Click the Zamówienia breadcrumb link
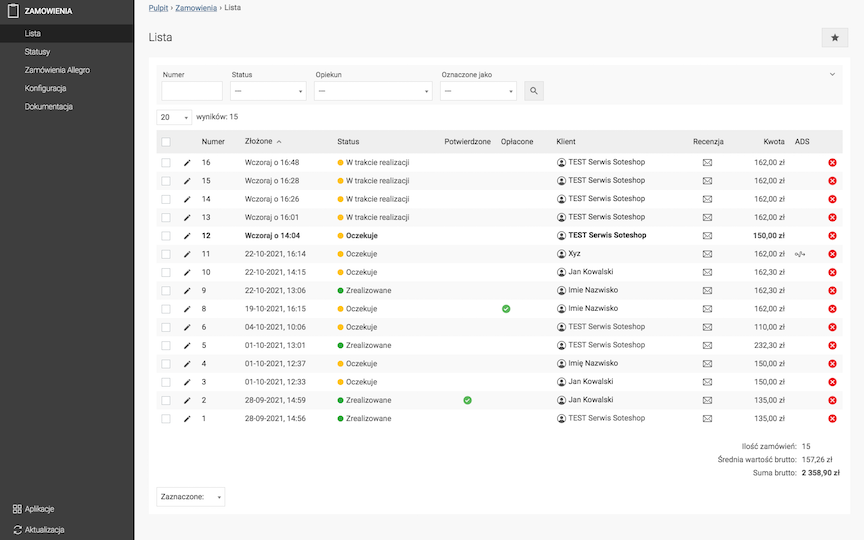 [196, 8]
